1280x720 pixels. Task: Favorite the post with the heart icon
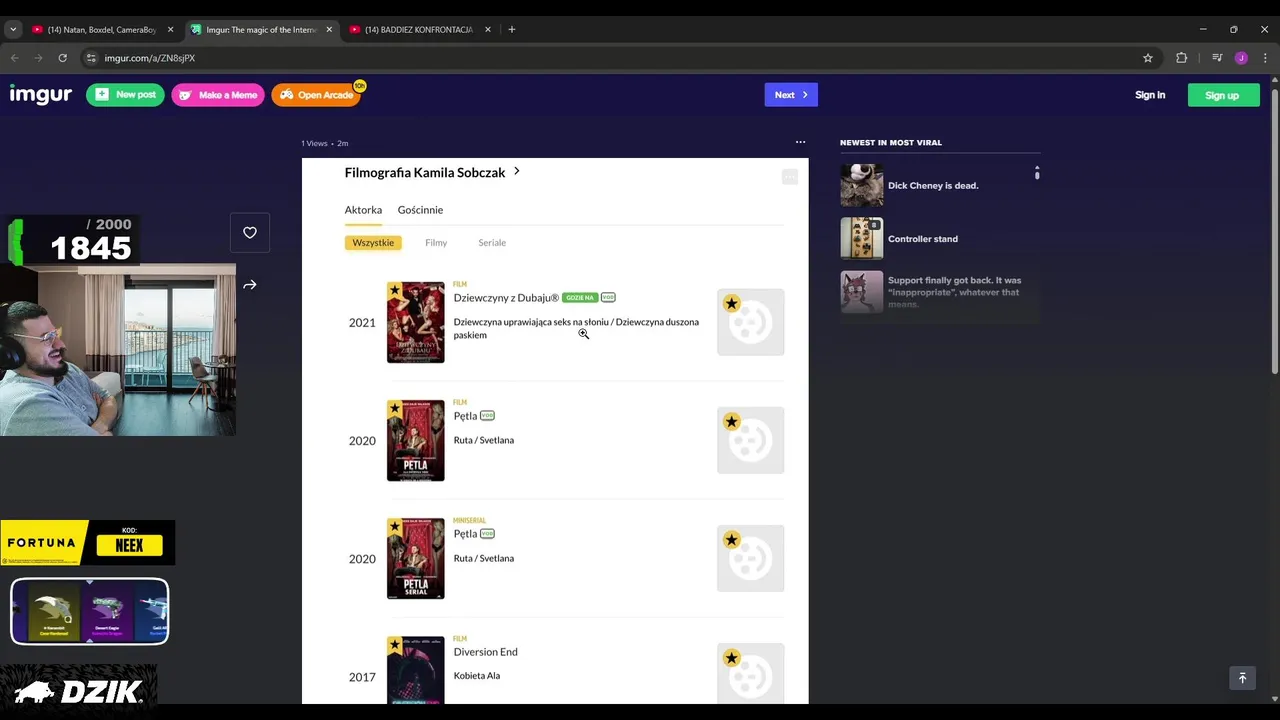(250, 233)
